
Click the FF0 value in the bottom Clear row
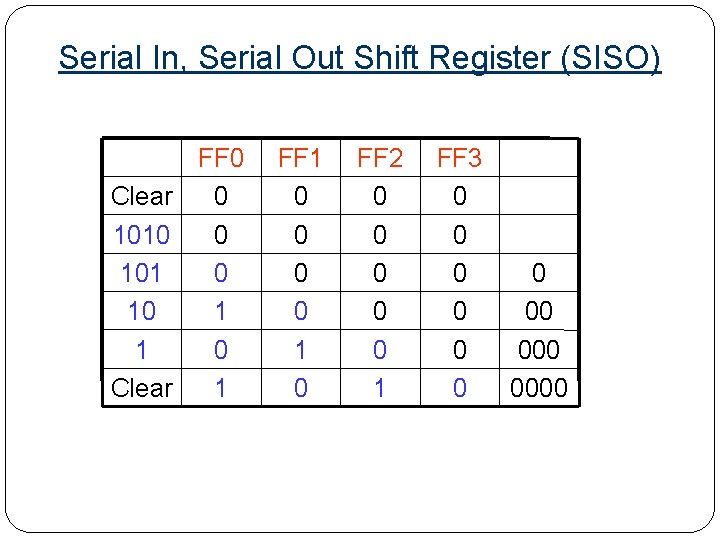tap(221, 388)
